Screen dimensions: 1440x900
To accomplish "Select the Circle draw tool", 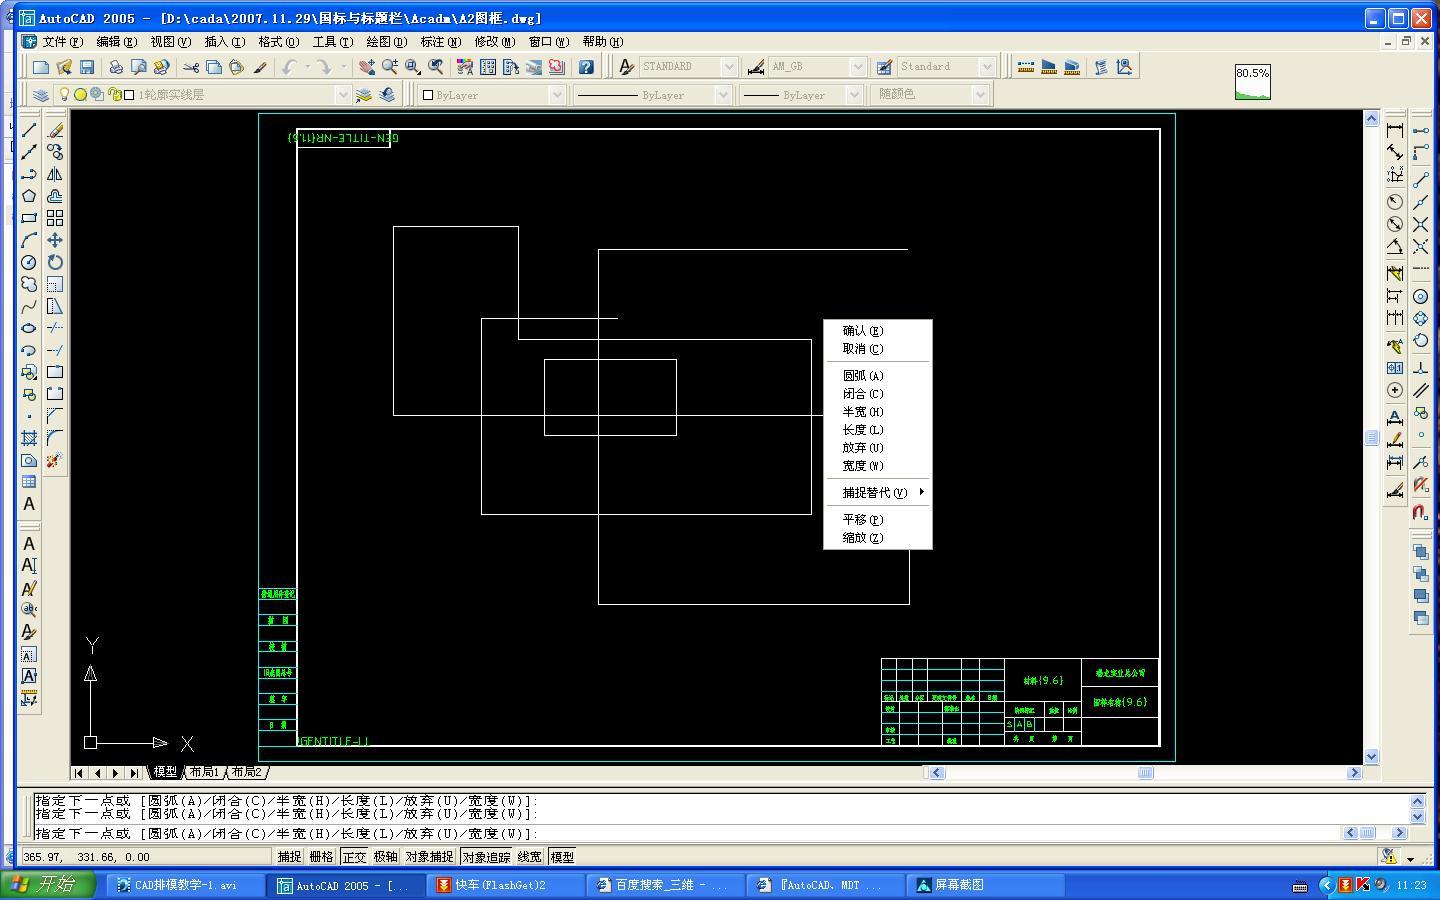I will (x=29, y=262).
